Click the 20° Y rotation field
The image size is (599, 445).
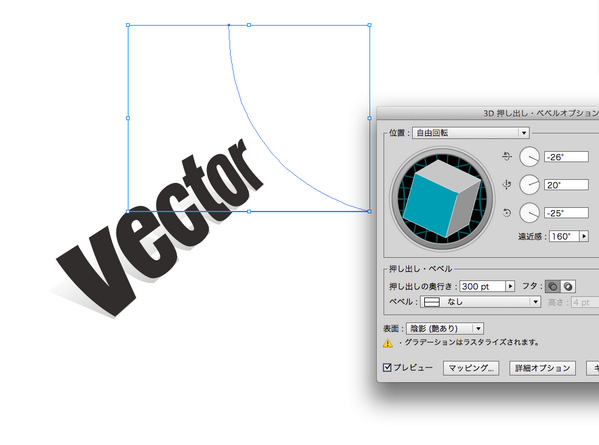click(567, 185)
